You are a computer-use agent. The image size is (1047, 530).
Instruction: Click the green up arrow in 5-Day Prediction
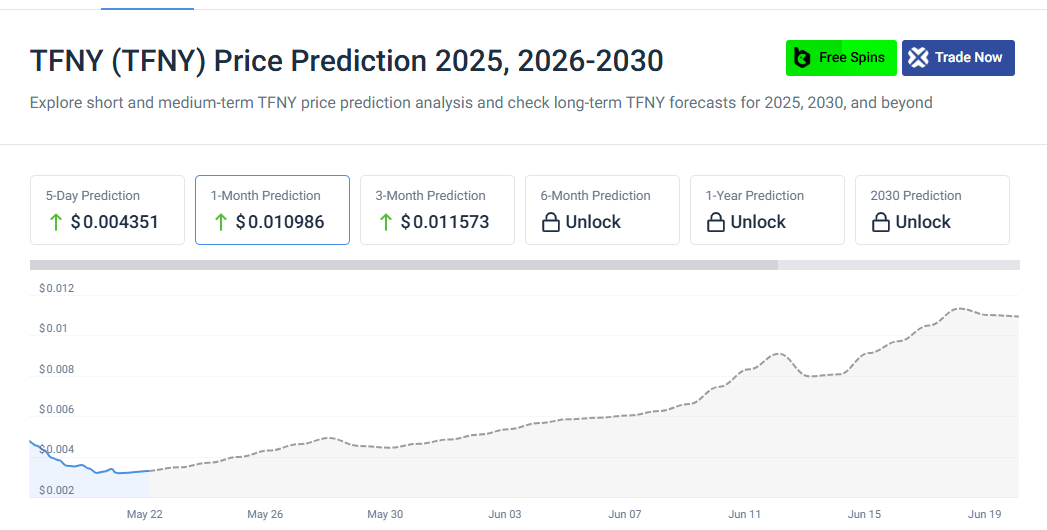click(x=55, y=222)
